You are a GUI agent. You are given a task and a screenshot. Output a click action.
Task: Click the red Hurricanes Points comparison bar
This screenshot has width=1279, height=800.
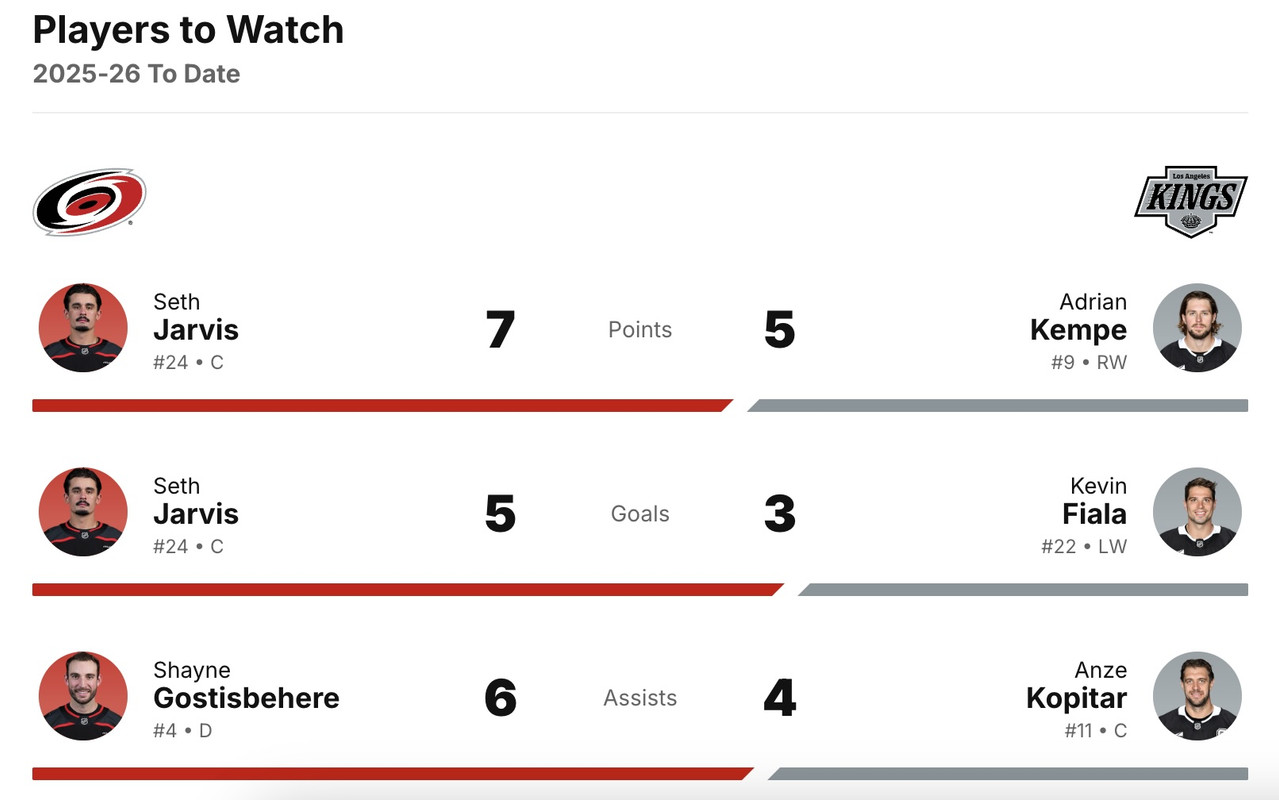380,406
